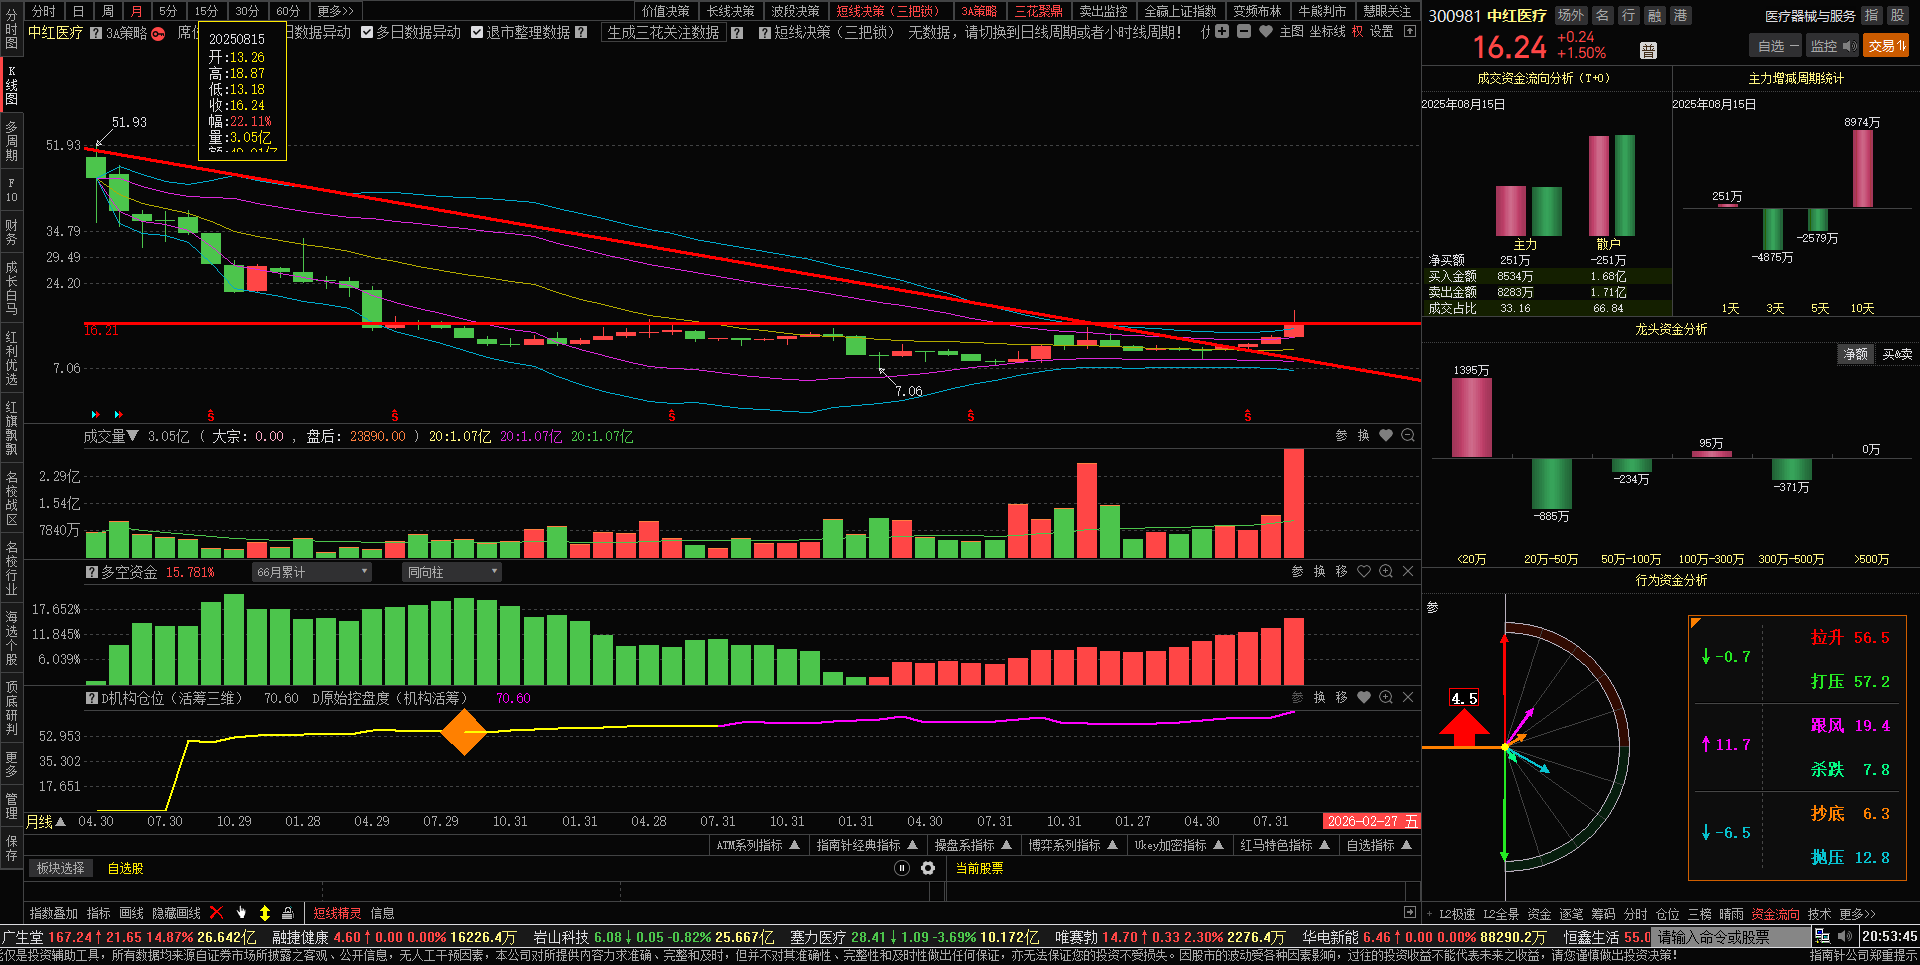Click the 普 badge next to price

pyautogui.click(x=1649, y=51)
